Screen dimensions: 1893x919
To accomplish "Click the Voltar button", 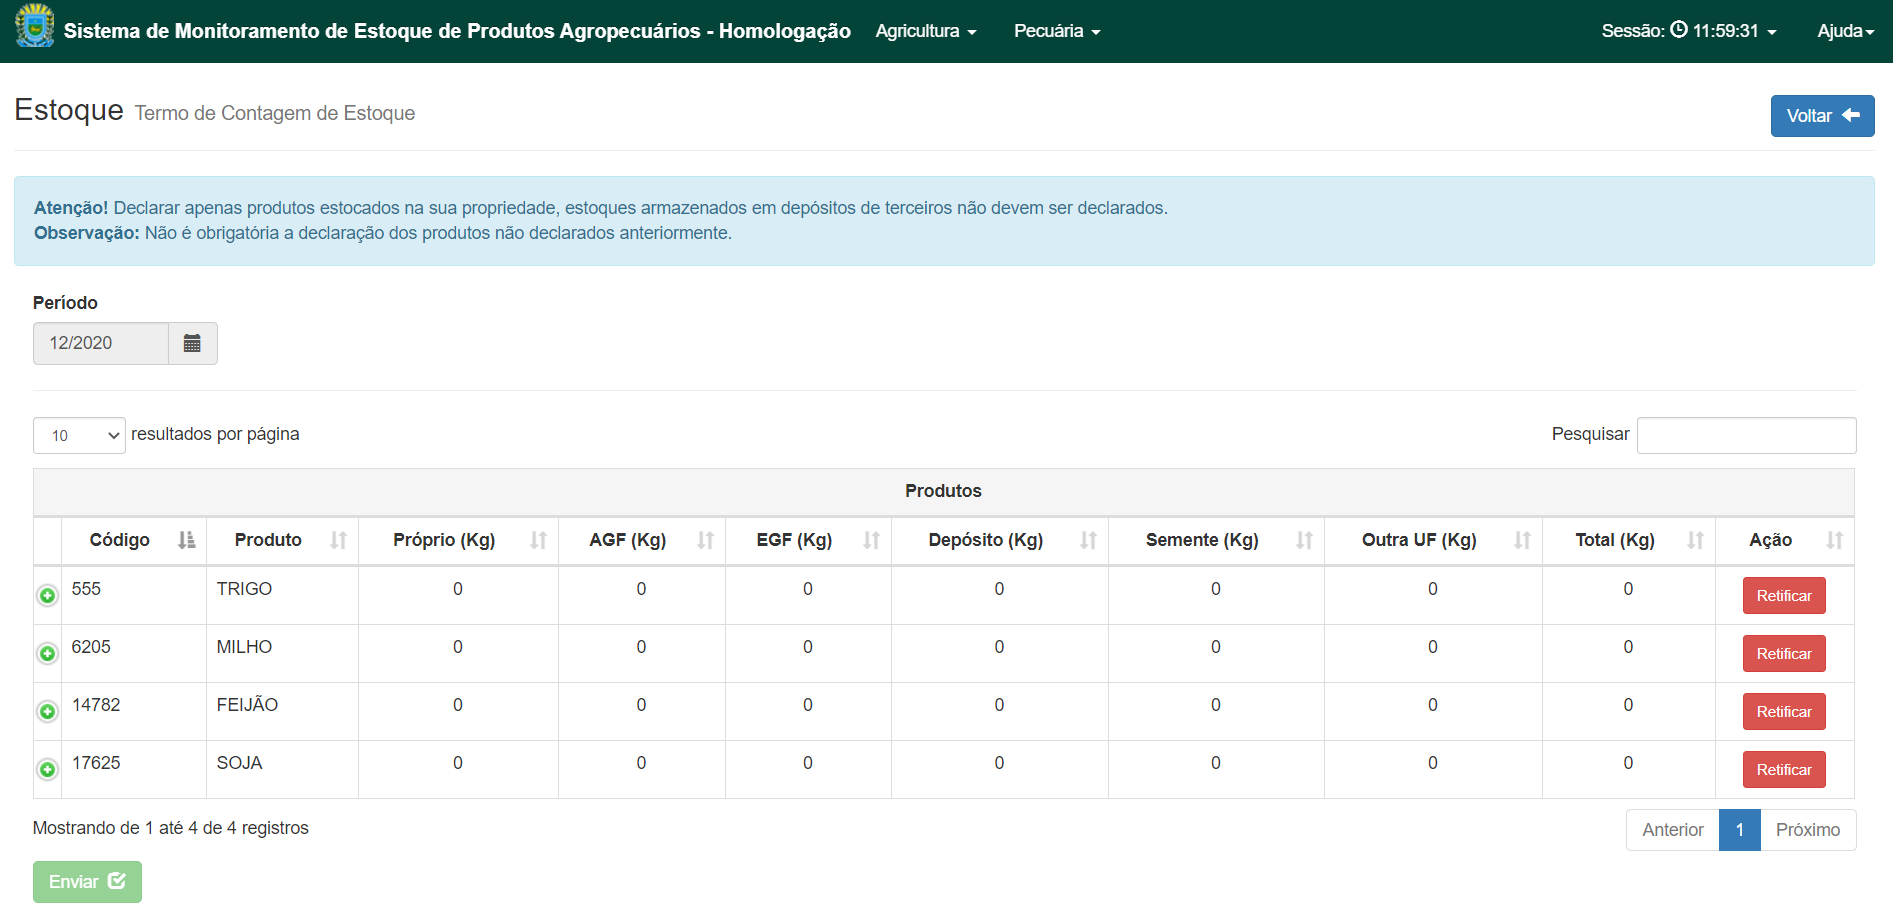I will coord(1822,116).
